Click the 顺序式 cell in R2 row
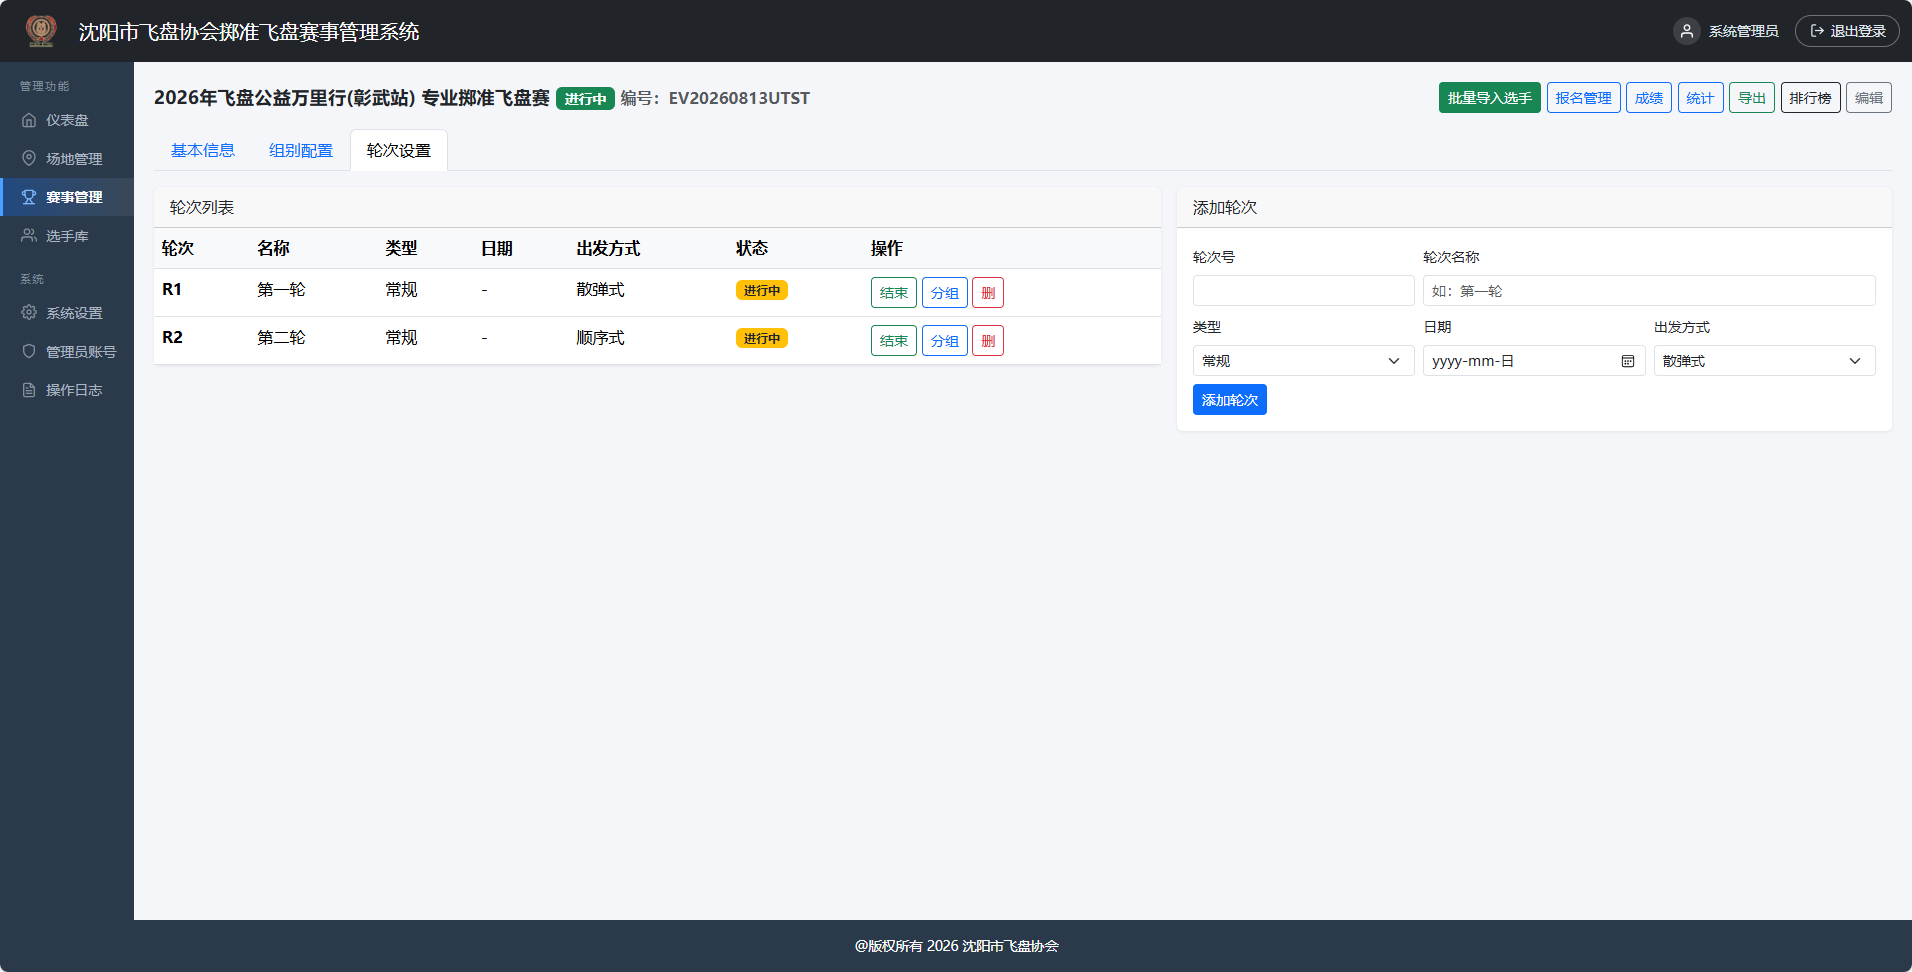 coord(600,337)
